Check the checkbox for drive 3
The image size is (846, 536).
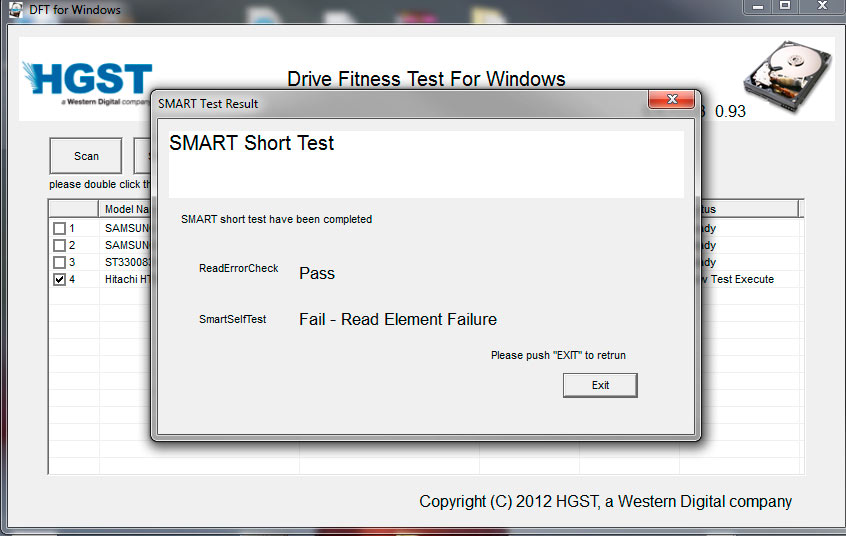pyautogui.click(x=59, y=262)
